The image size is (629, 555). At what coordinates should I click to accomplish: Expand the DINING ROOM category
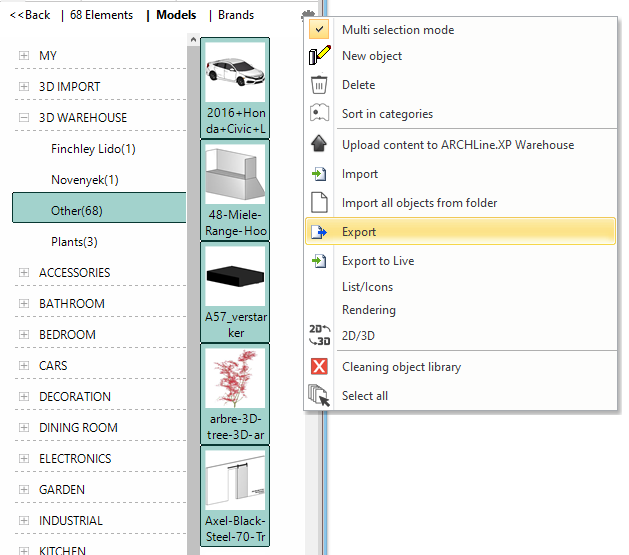24,427
